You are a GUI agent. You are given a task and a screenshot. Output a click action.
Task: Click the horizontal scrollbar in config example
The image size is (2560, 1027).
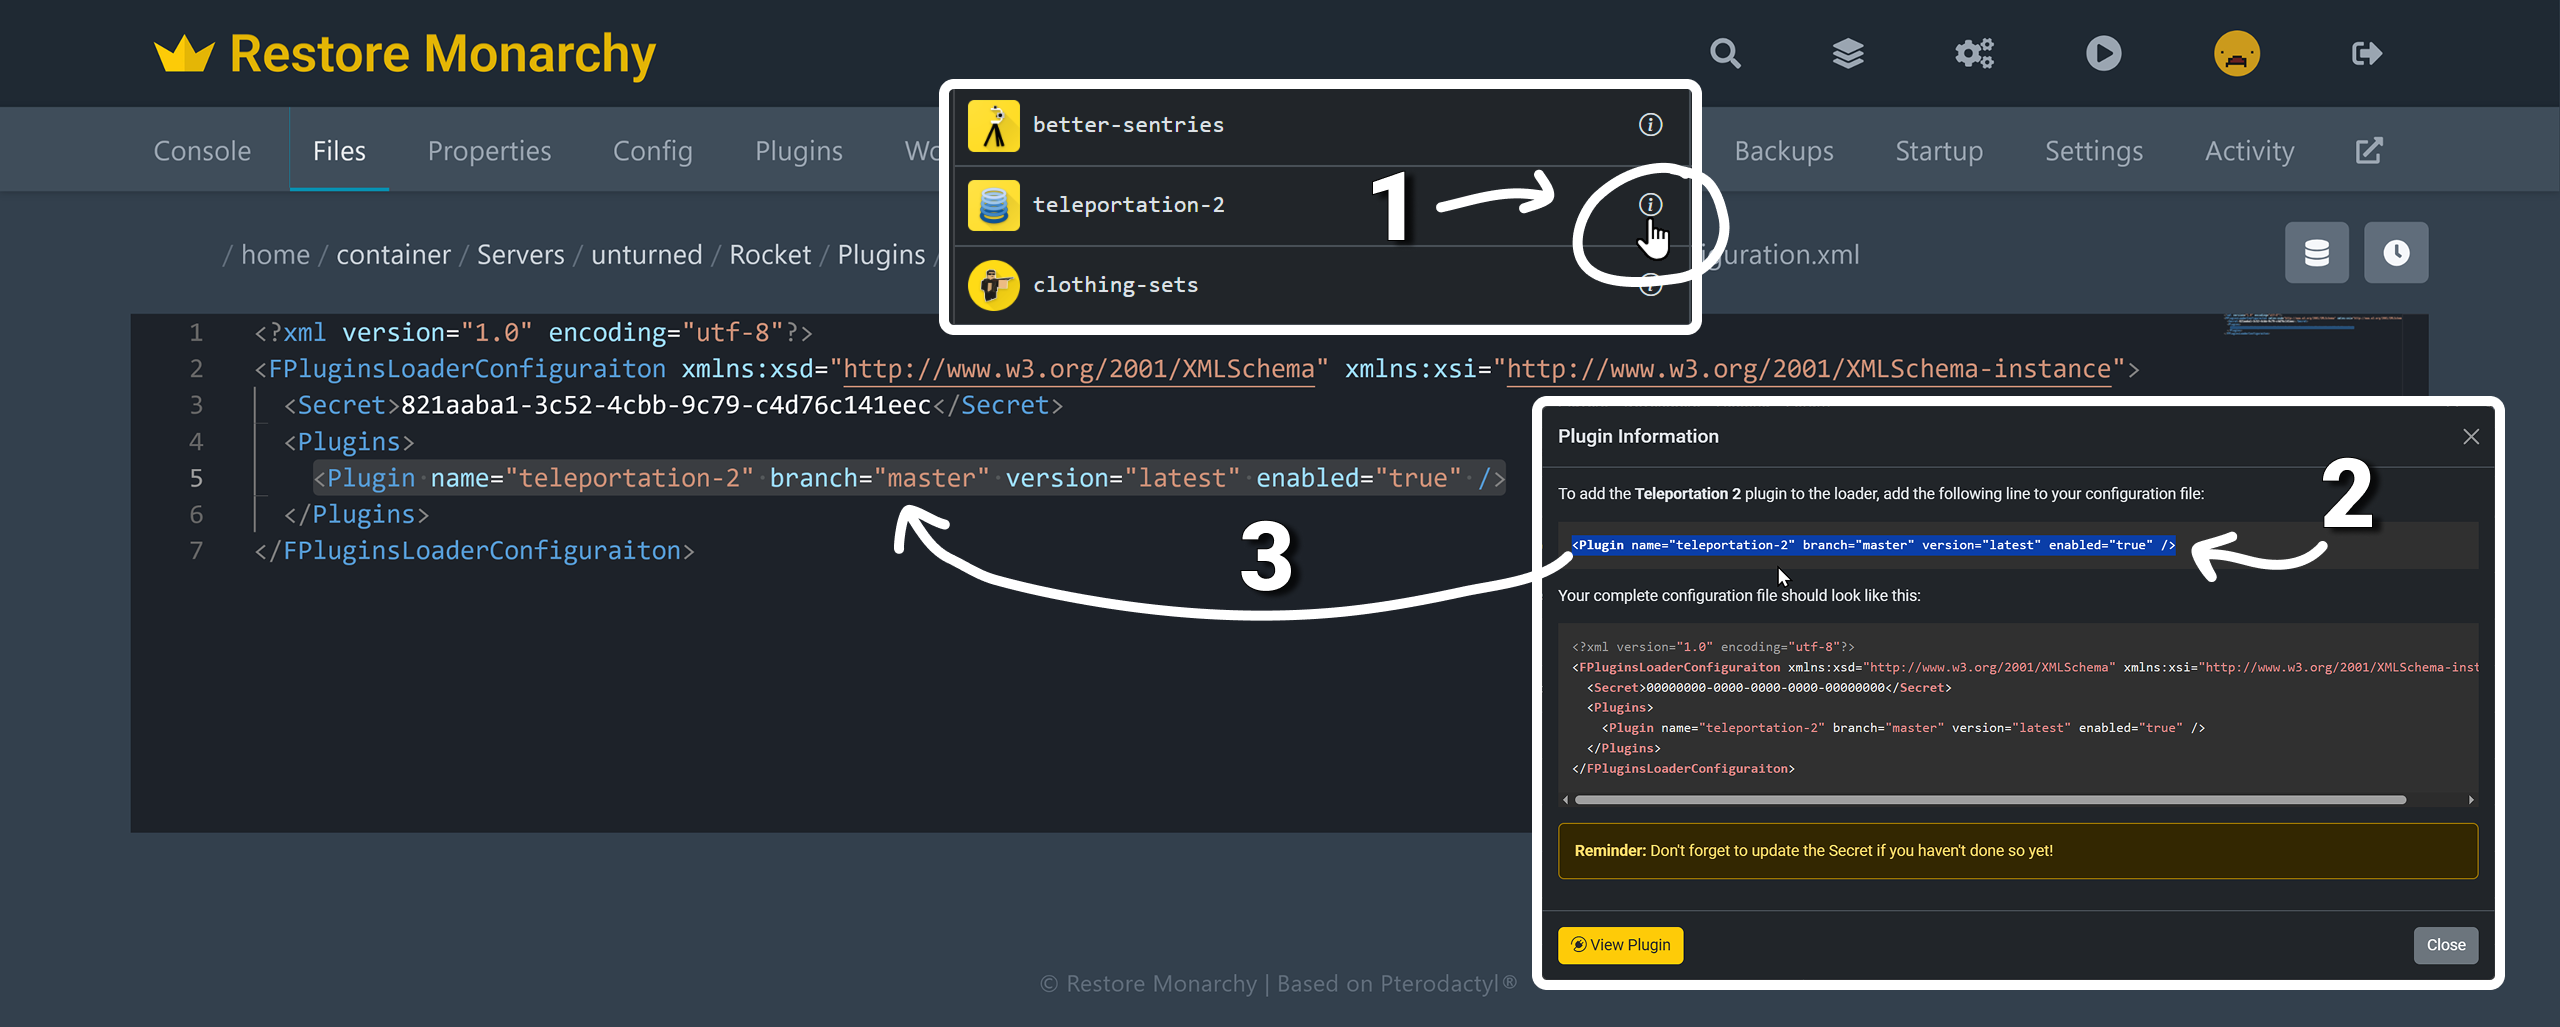coord(1990,800)
